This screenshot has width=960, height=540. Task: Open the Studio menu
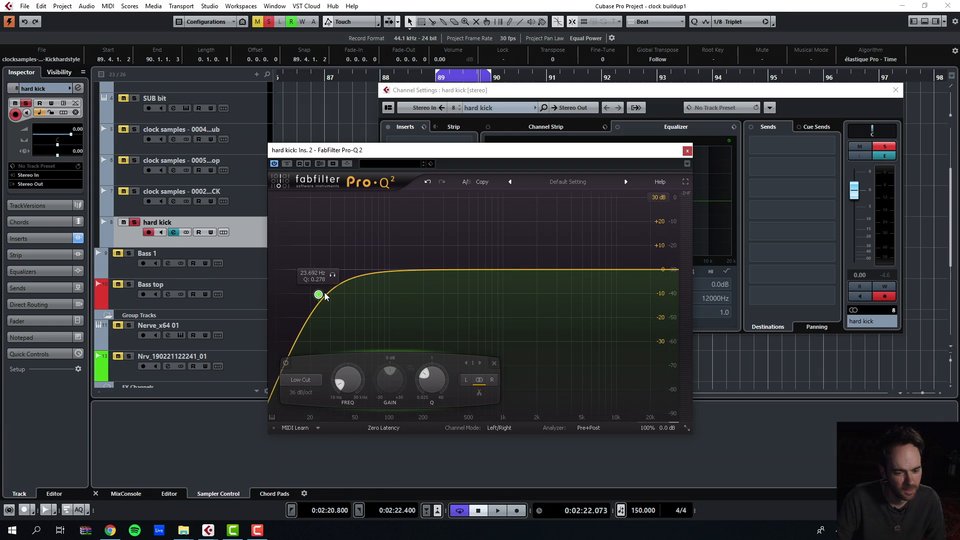click(209, 6)
